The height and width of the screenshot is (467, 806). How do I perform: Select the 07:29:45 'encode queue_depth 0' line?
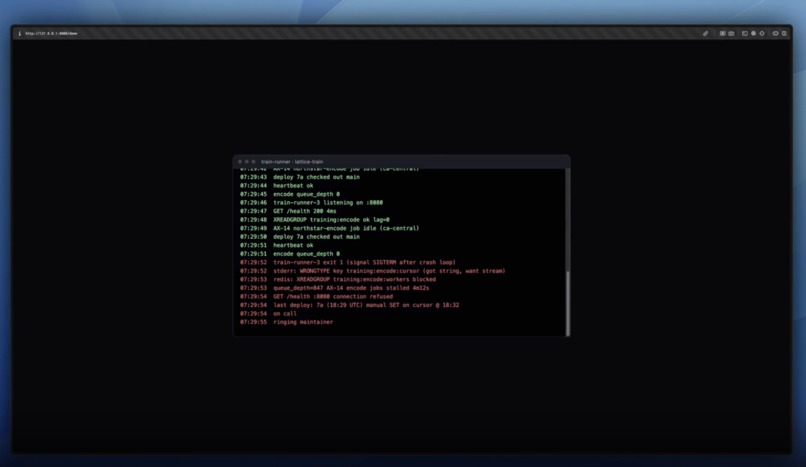pyautogui.click(x=290, y=194)
